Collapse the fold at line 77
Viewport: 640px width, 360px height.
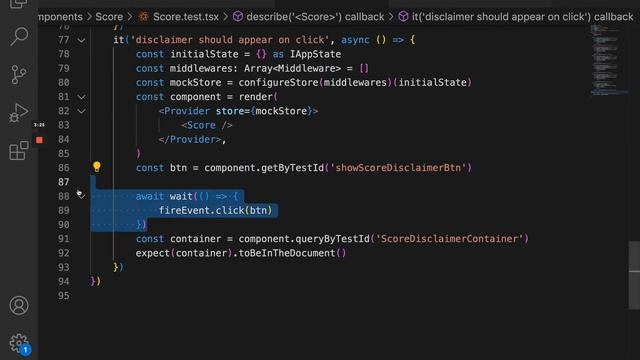81,40
